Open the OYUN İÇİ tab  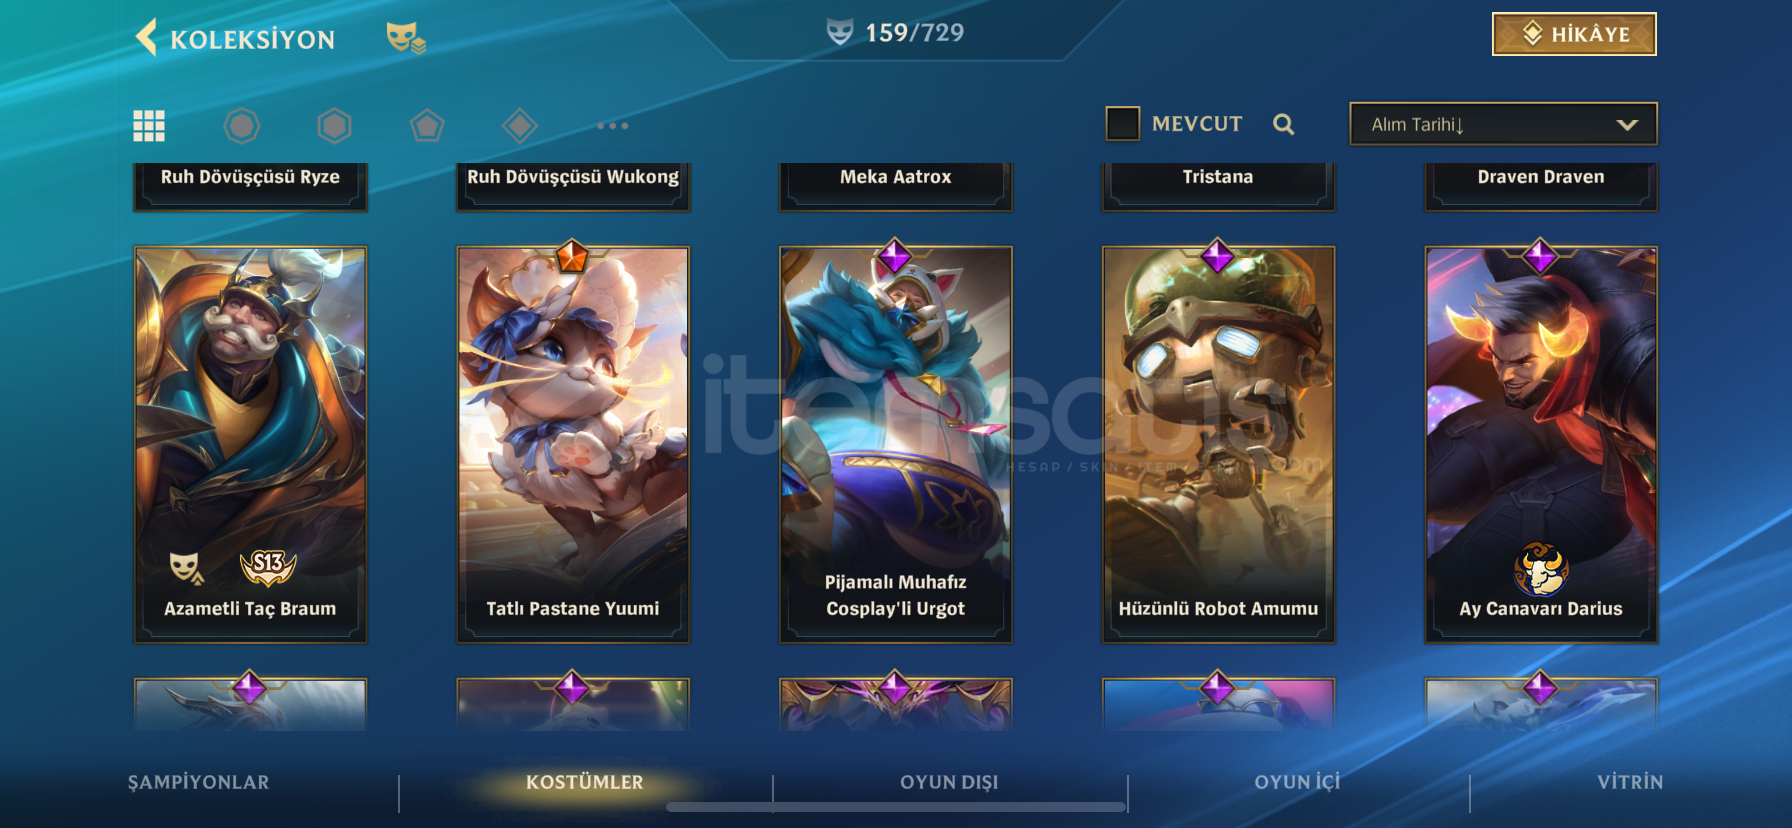coord(1297,782)
